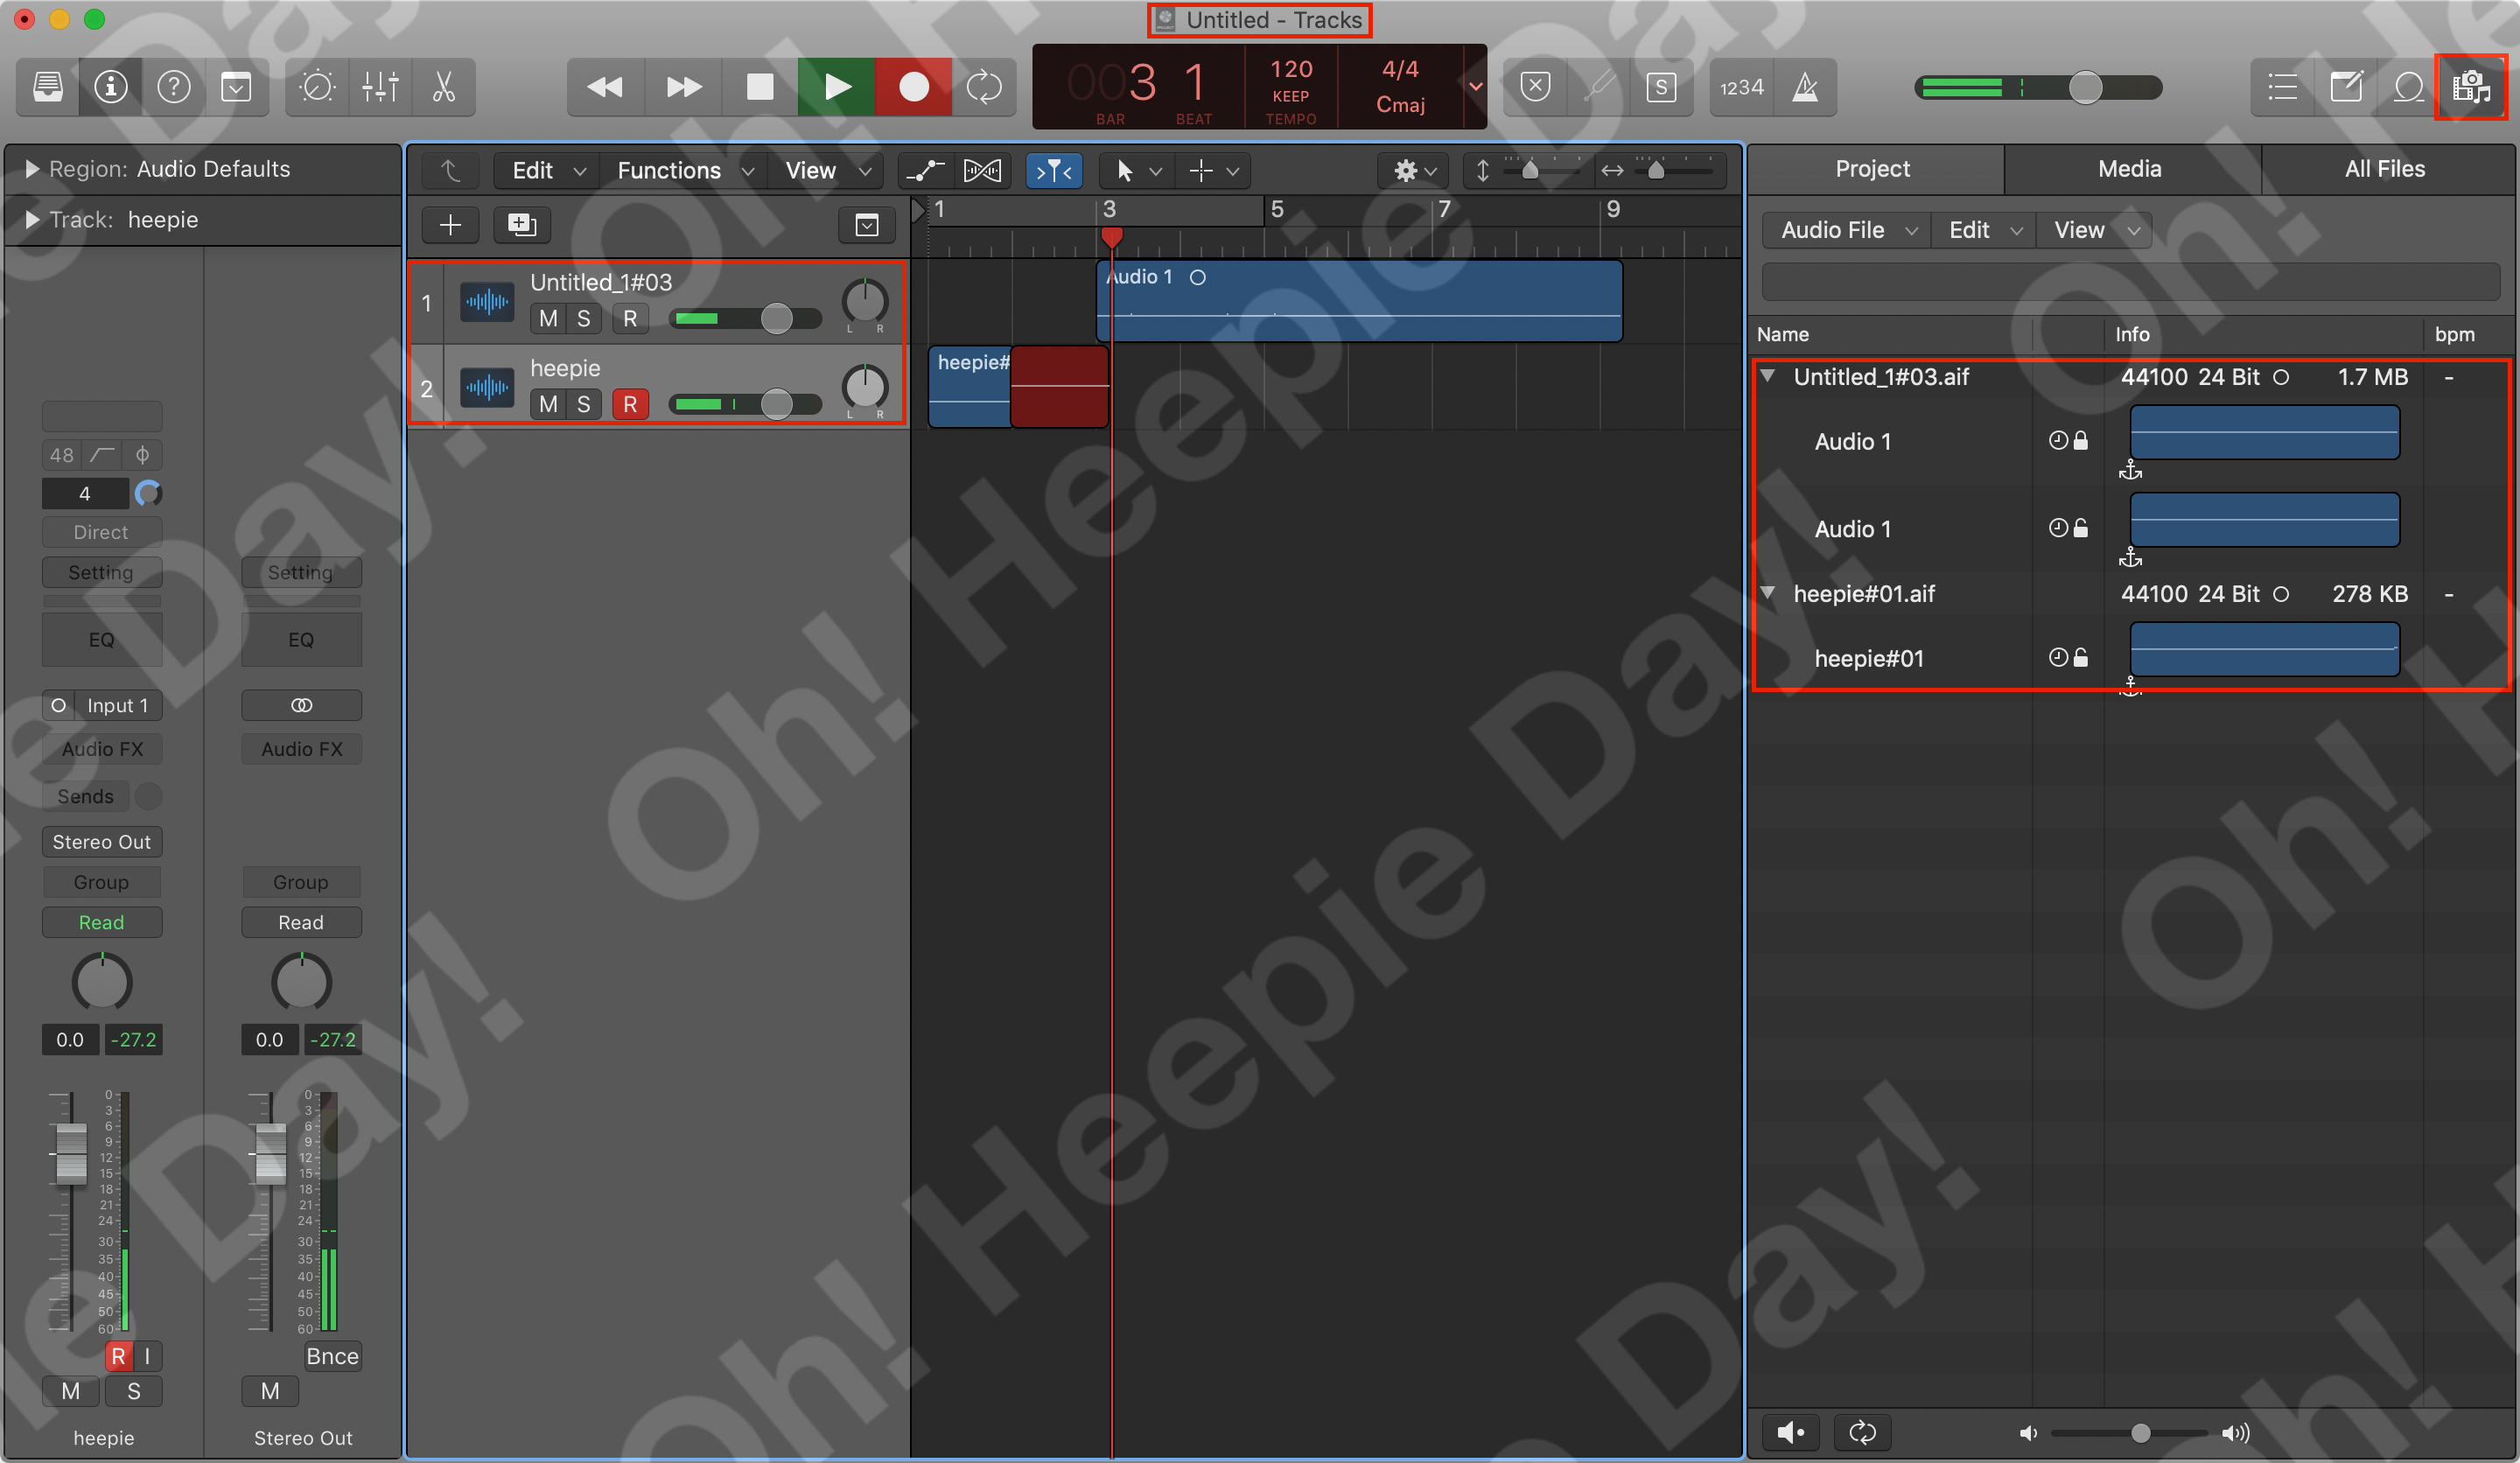Click the heepie#01 region waveform thumbnail

pos(2264,650)
